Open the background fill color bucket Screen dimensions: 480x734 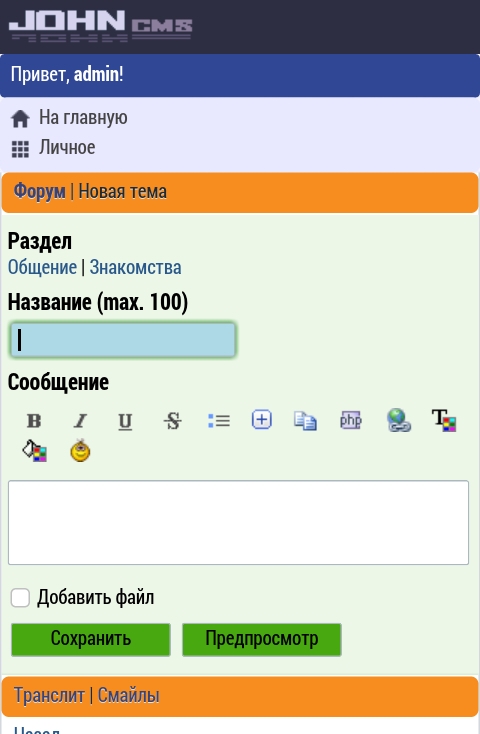pyautogui.click(x=34, y=451)
